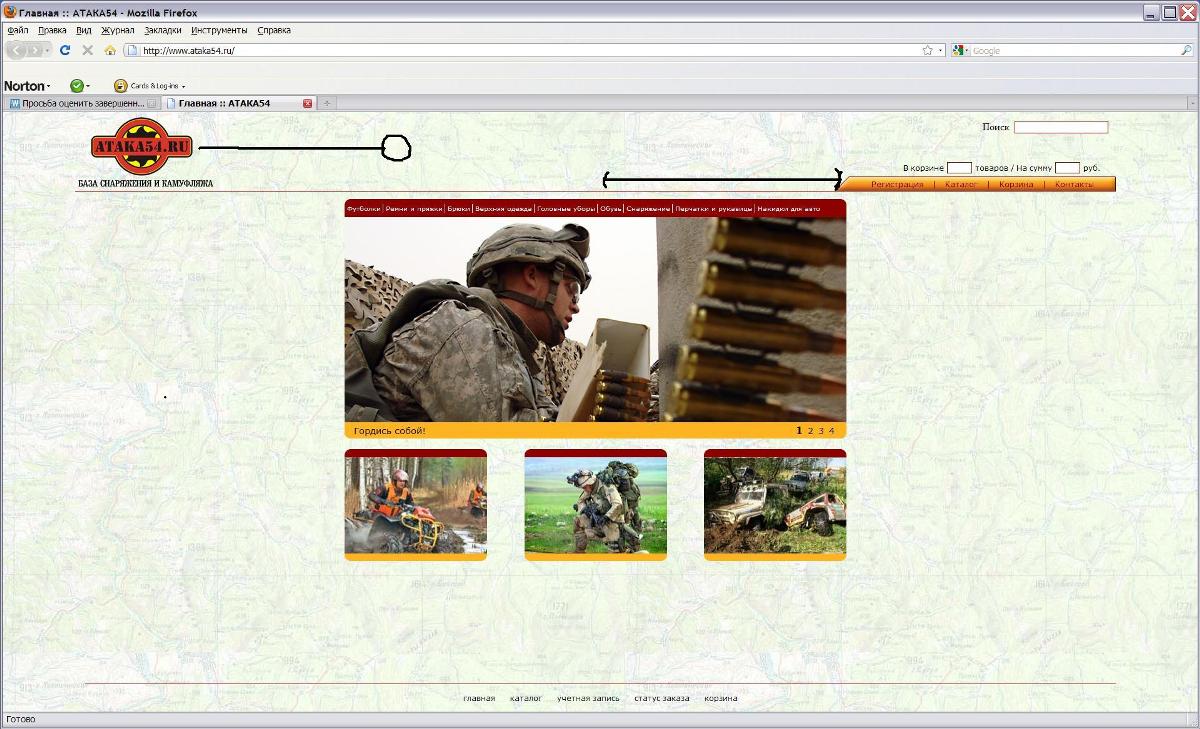The image size is (1200, 729).
Task: Reload the page with the refresh icon
Action: tap(65, 50)
